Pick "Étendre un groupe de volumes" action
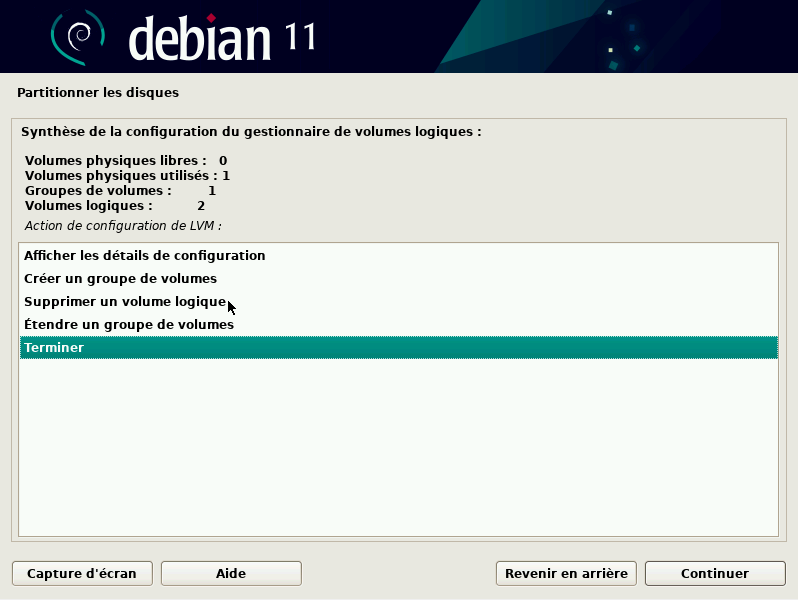The height and width of the screenshot is (600, 798). pos(129,324)
